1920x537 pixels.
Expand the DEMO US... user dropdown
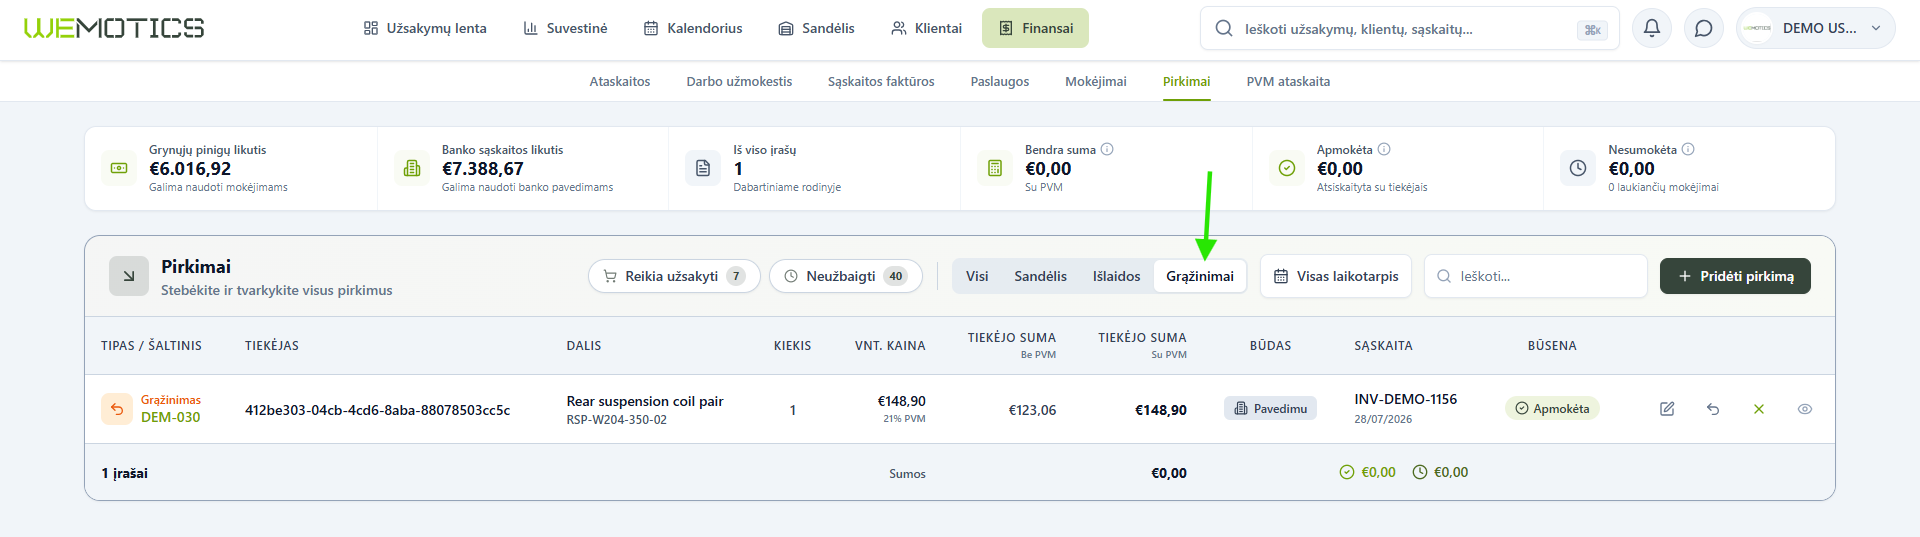pos(1815,28)
